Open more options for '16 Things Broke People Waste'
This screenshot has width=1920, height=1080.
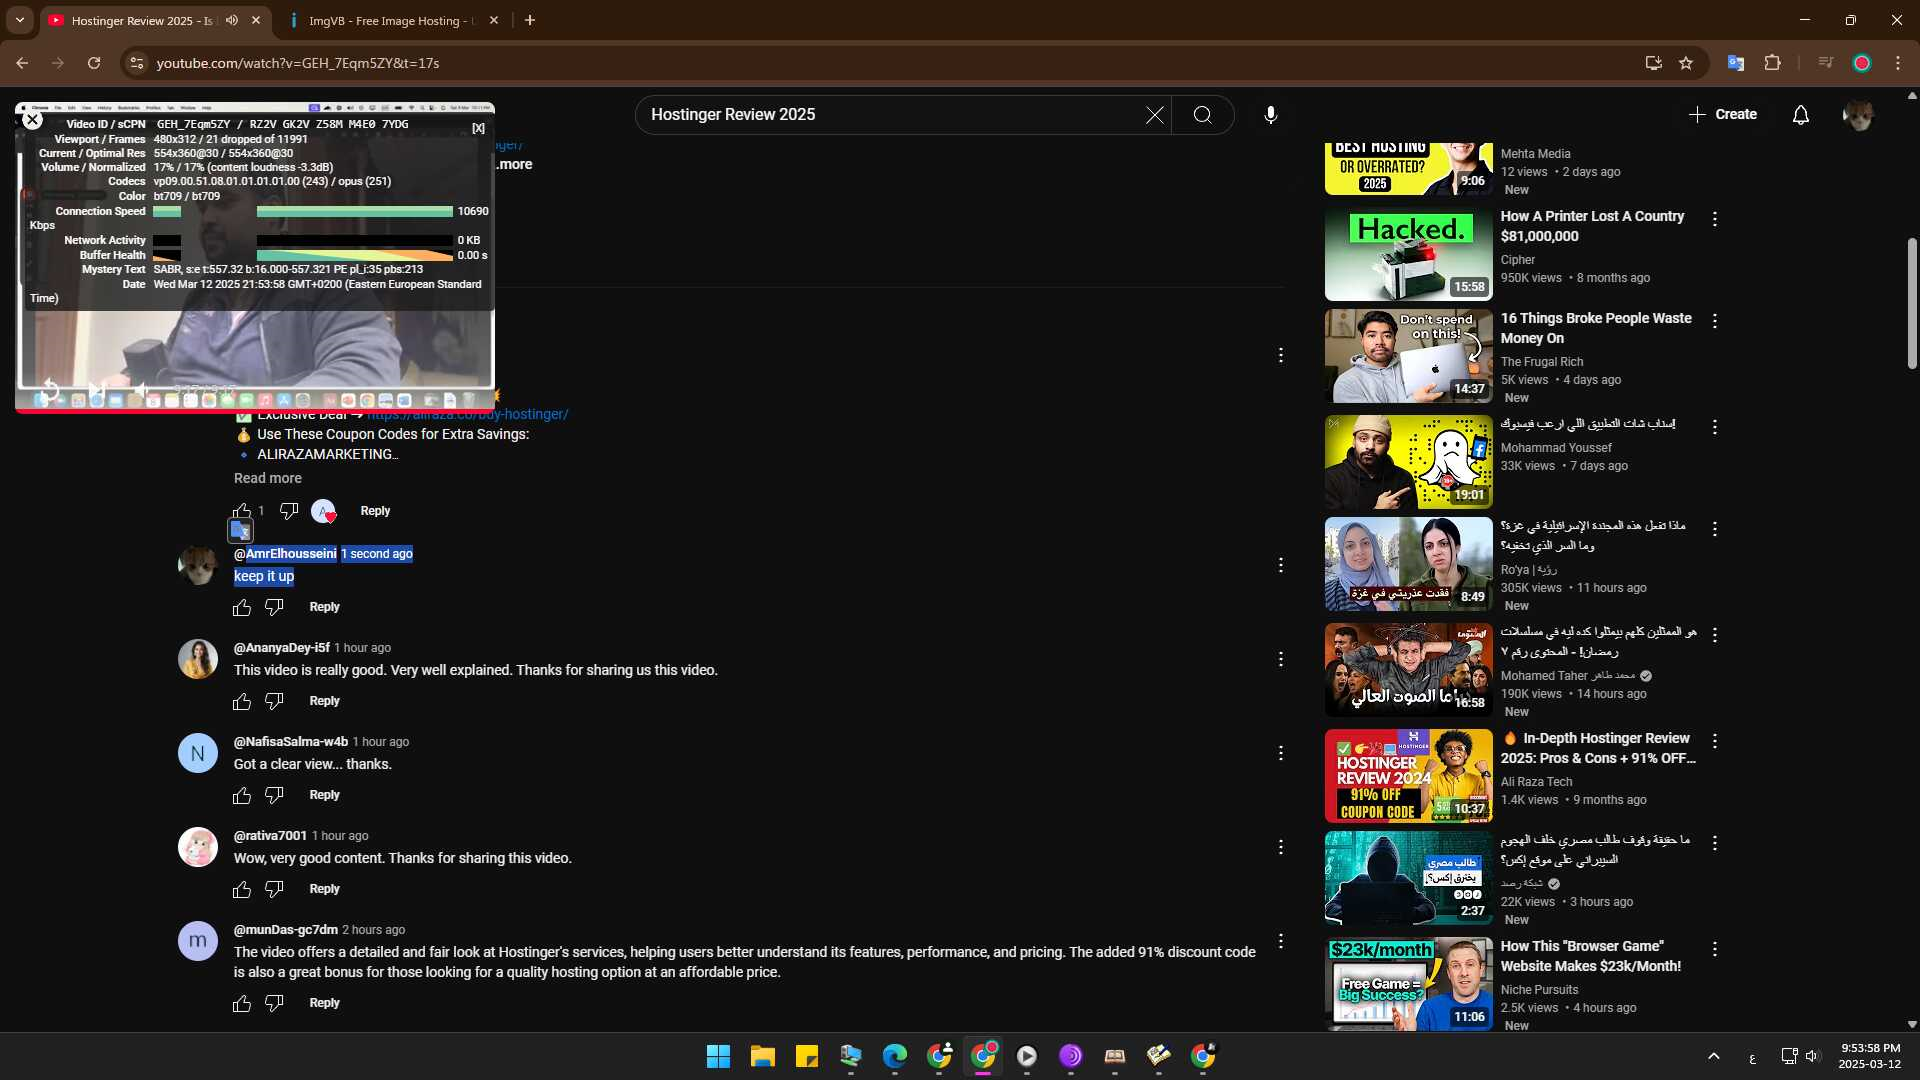pos(1714,321)
